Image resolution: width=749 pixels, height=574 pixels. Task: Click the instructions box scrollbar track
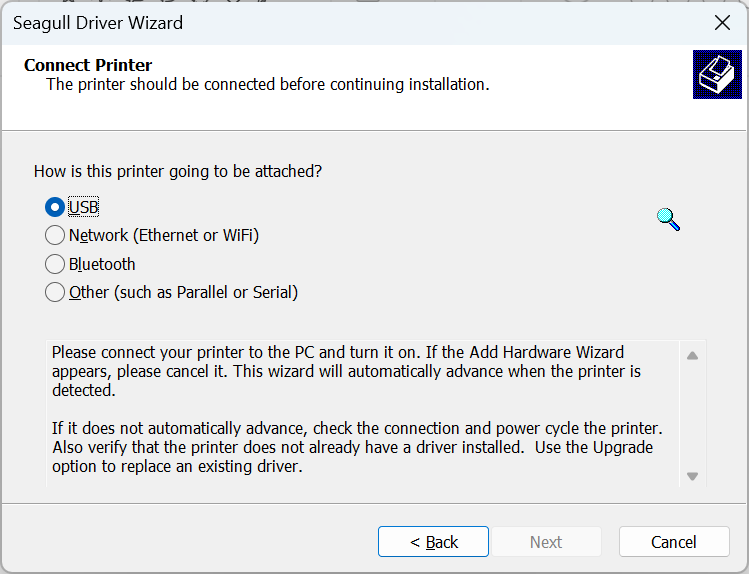point(692,415)
